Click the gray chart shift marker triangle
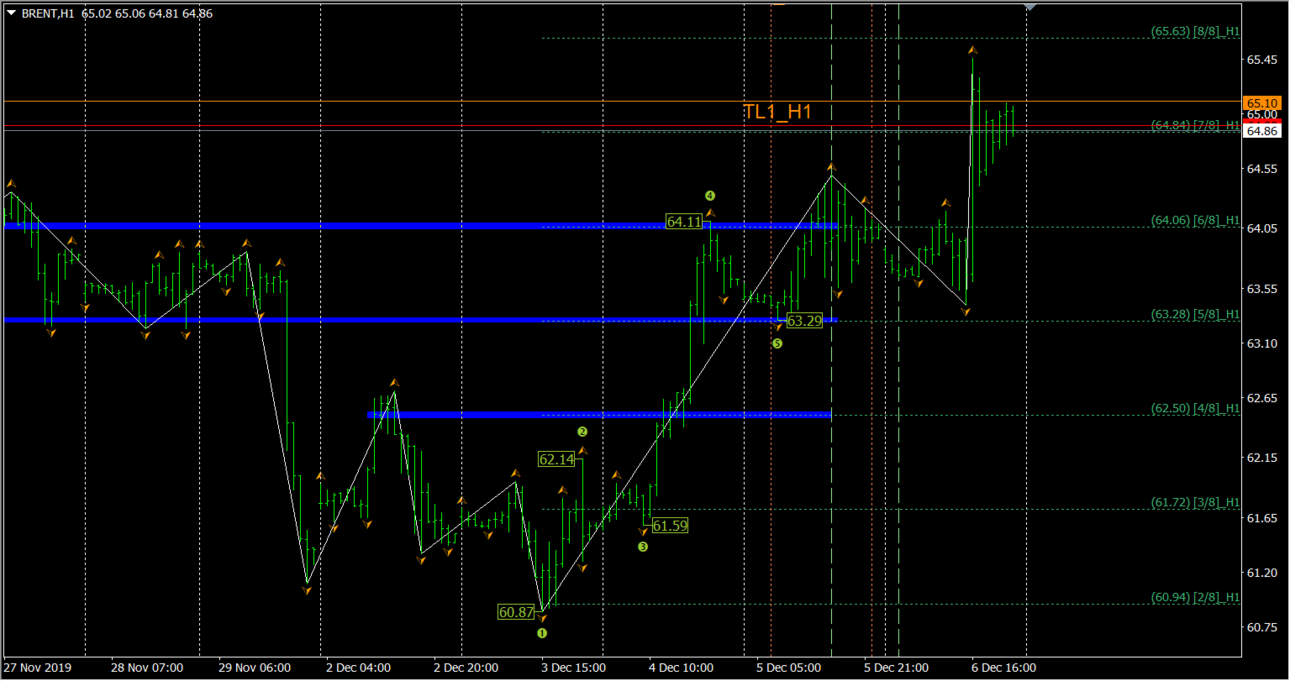Viewport: 1290px width, 681px height. [x=1030, y=6]
